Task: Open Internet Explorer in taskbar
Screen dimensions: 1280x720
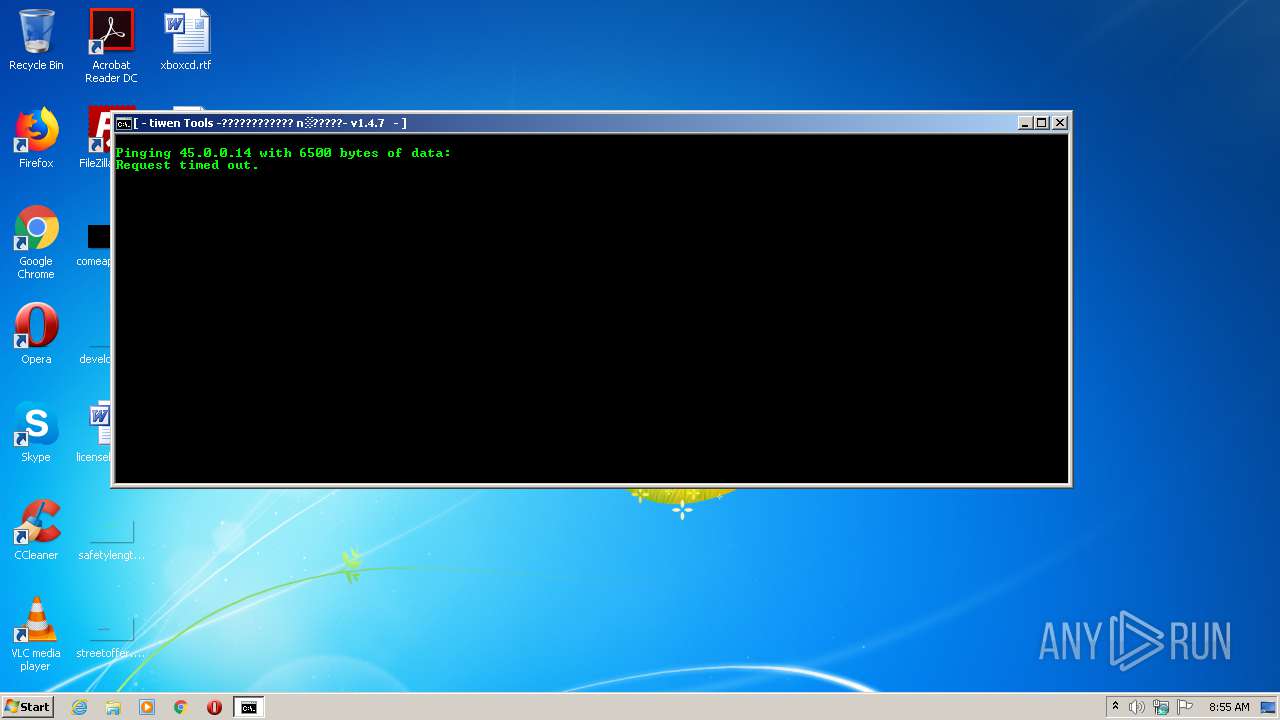Action: [79, 707]
